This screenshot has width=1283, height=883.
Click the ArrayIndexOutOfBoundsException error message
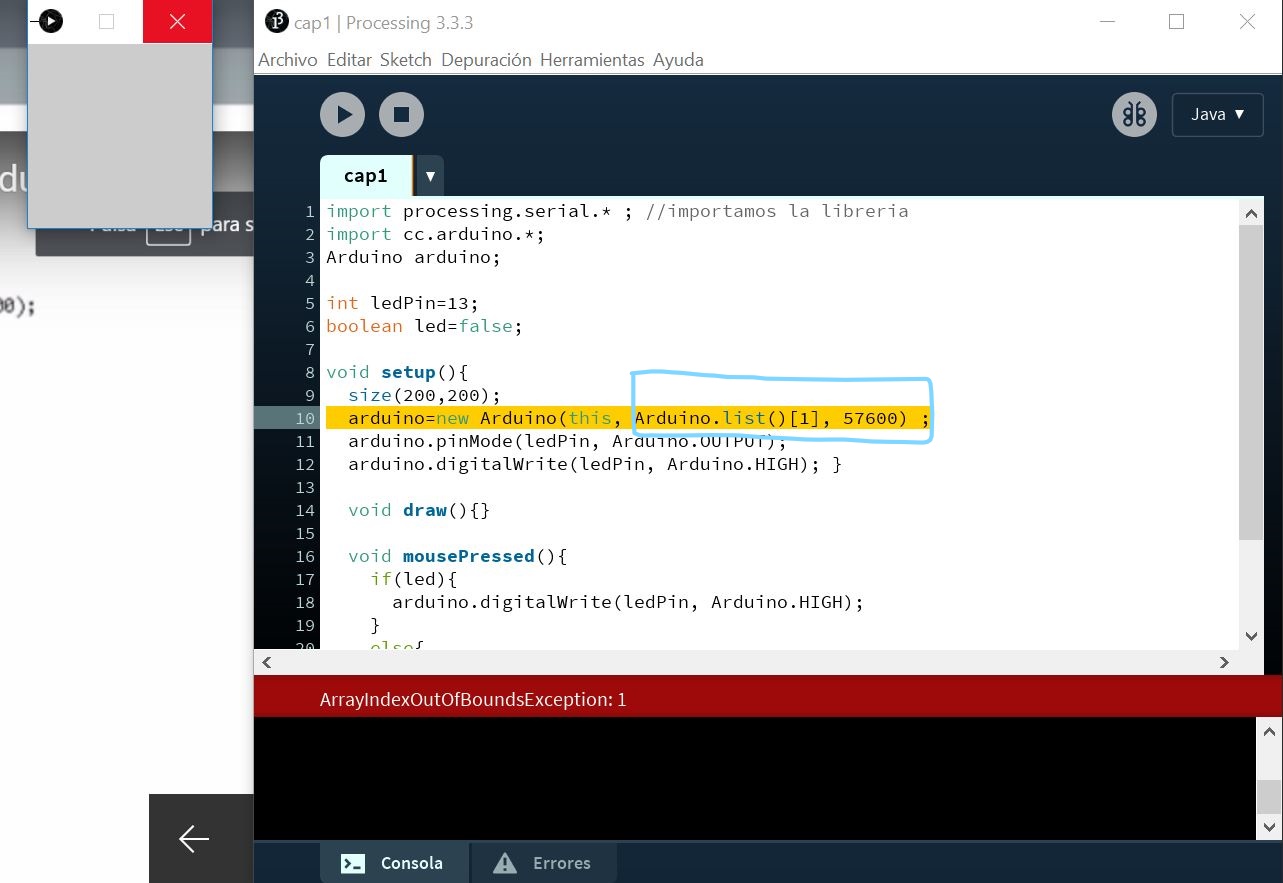(x=473, y=700)
